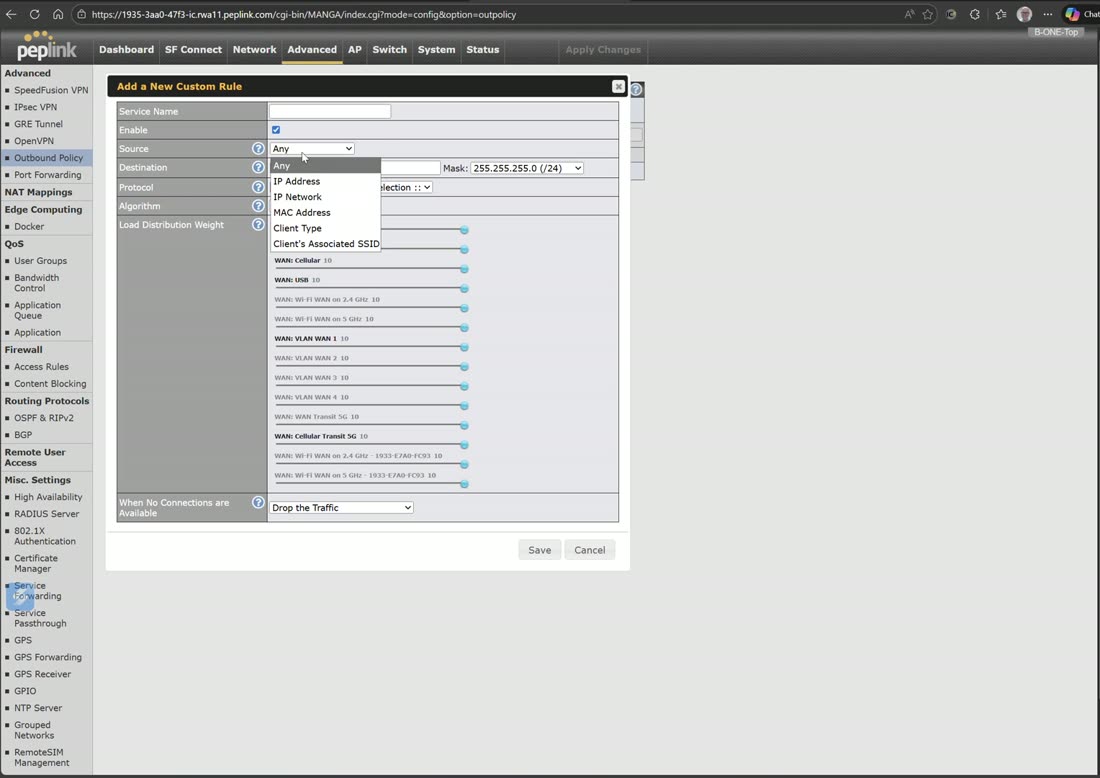
Task: Toggle the Enable checkbox
Action: click(x=276, y=130)
